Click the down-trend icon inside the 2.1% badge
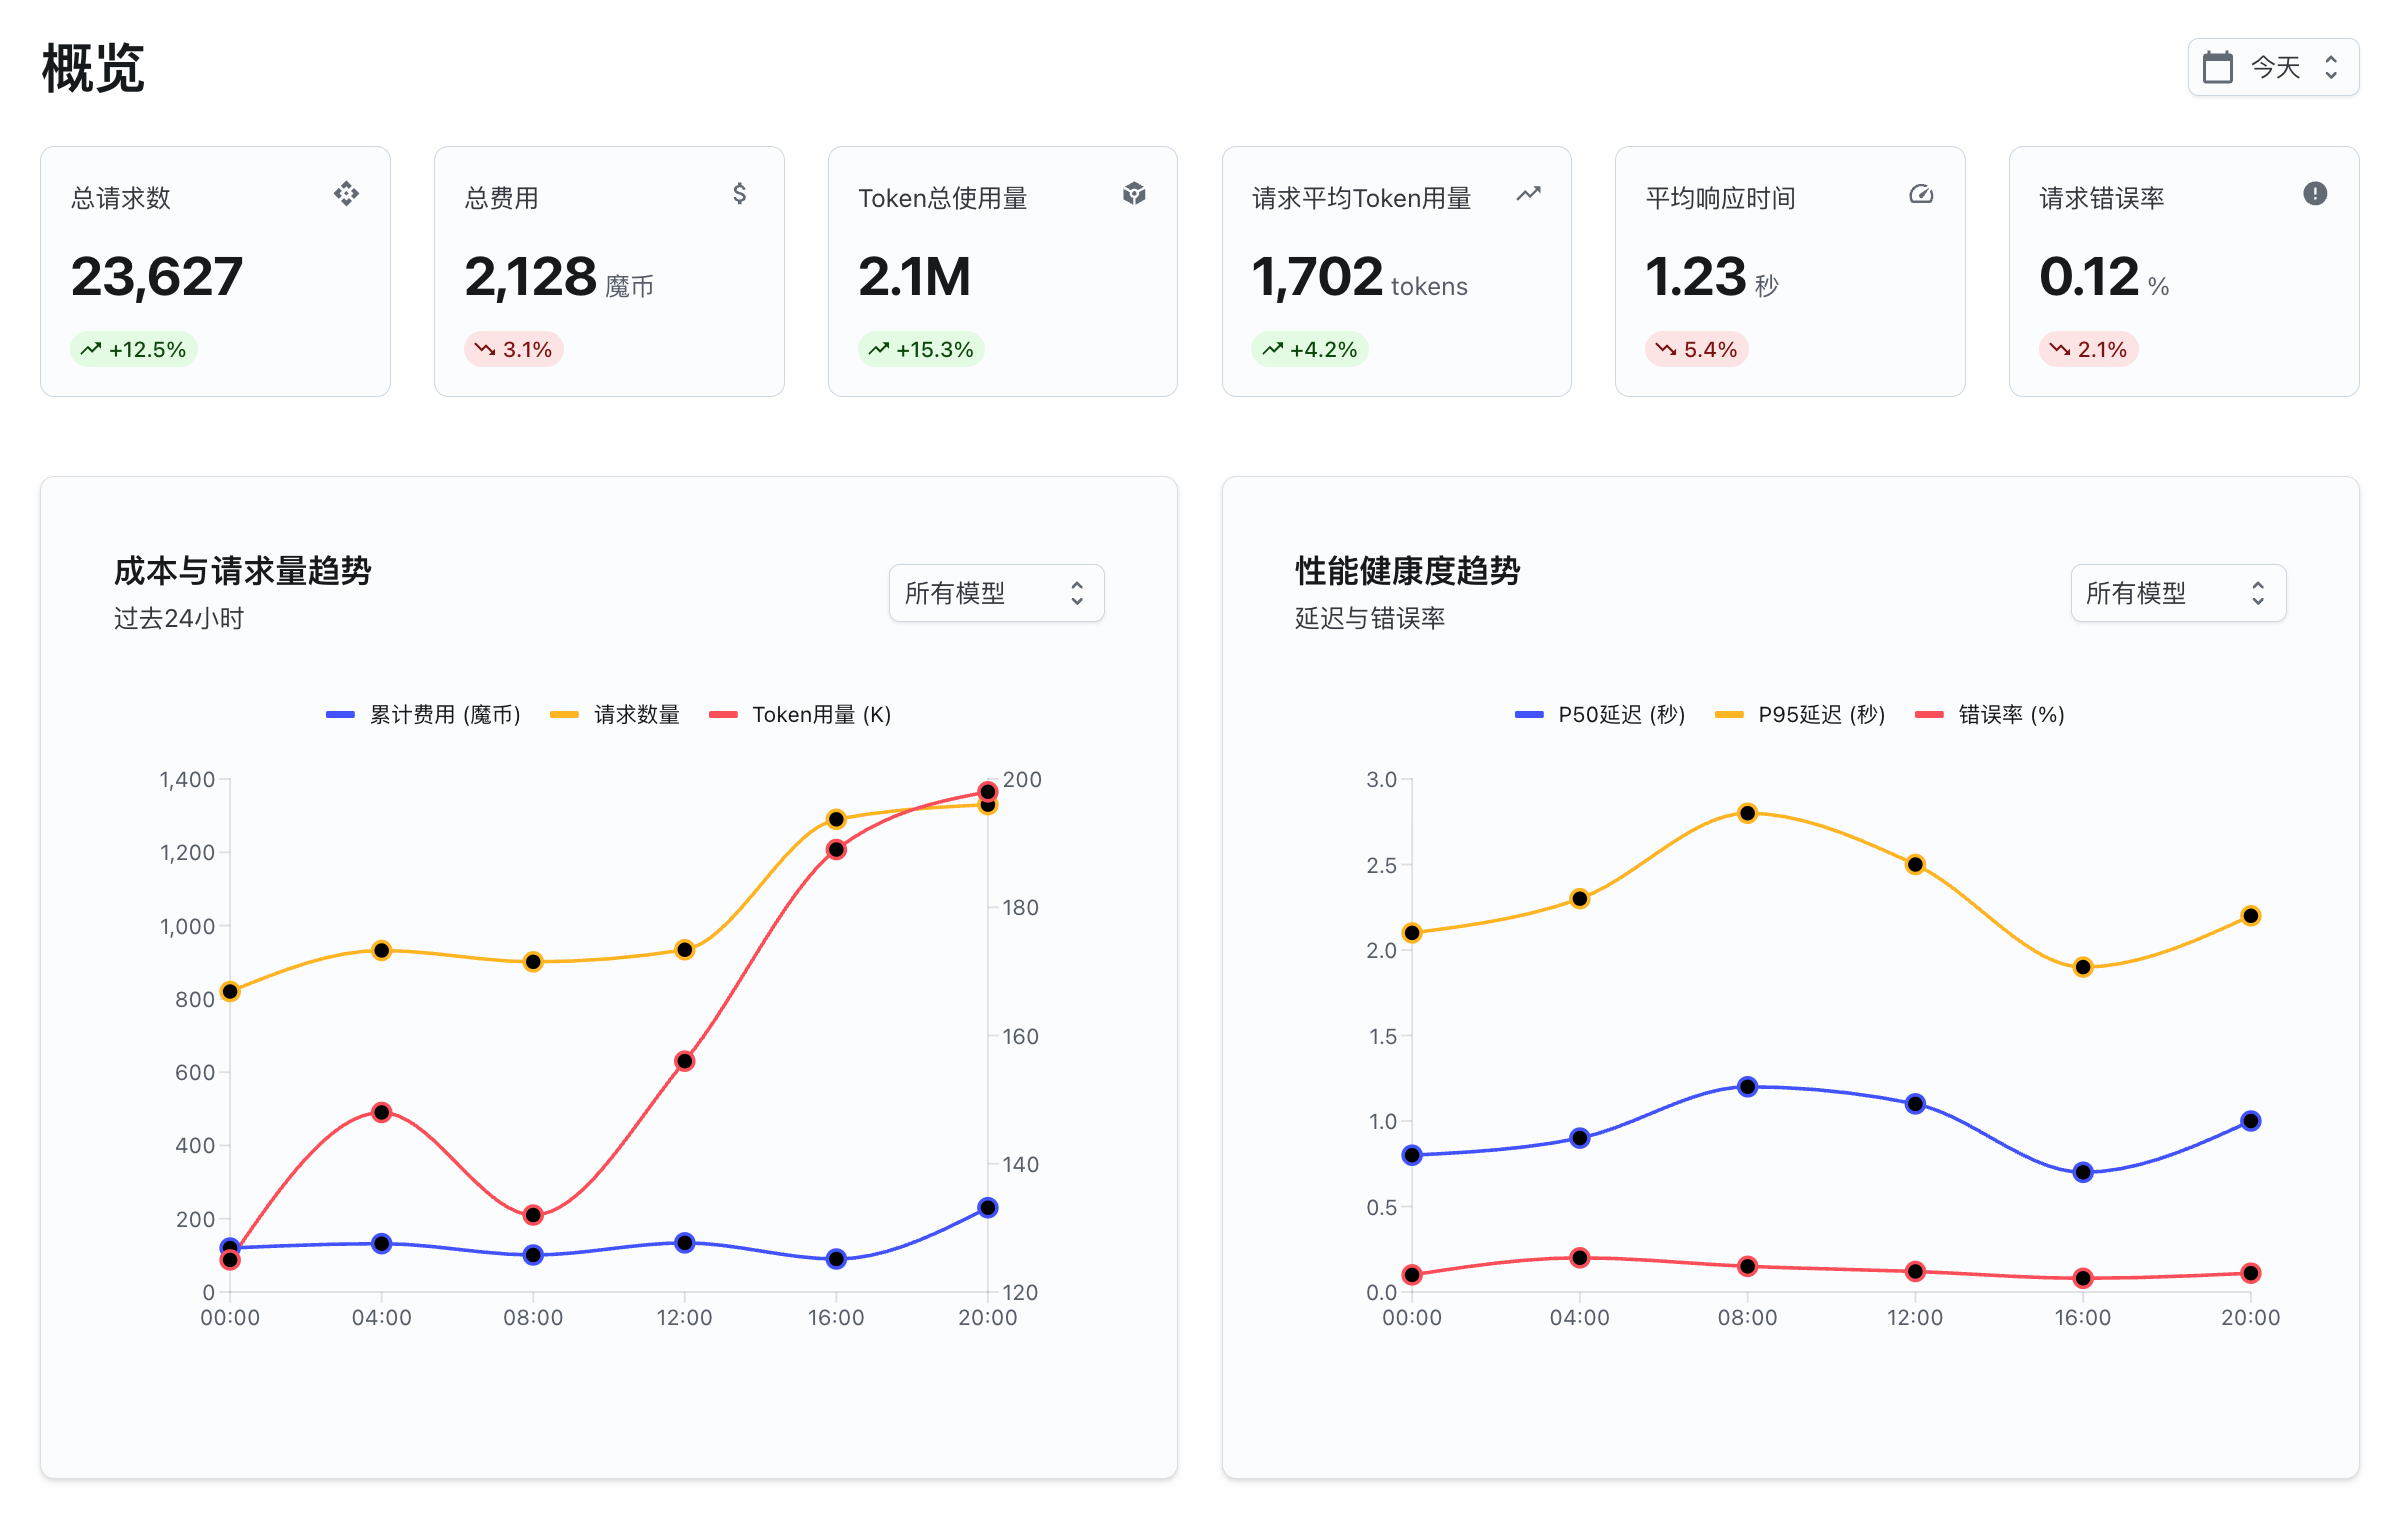This screenshot has height=1526, width=2408. tap(2061, 349)
